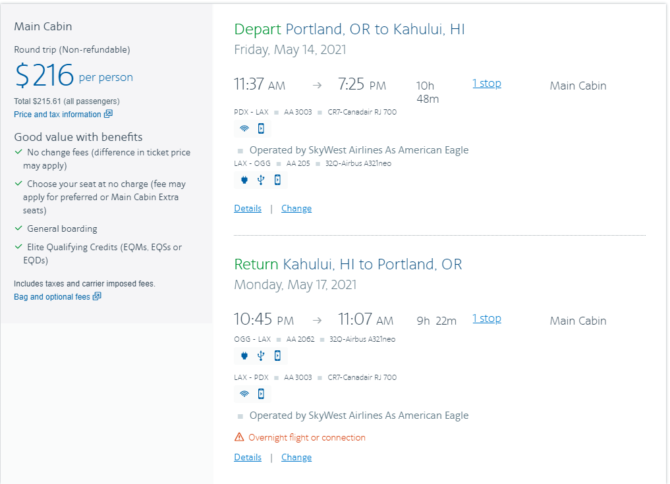
Task: Click power outlet icon on LAX-OGG segment
Action: pyautogui.click(x=244, y=180)
